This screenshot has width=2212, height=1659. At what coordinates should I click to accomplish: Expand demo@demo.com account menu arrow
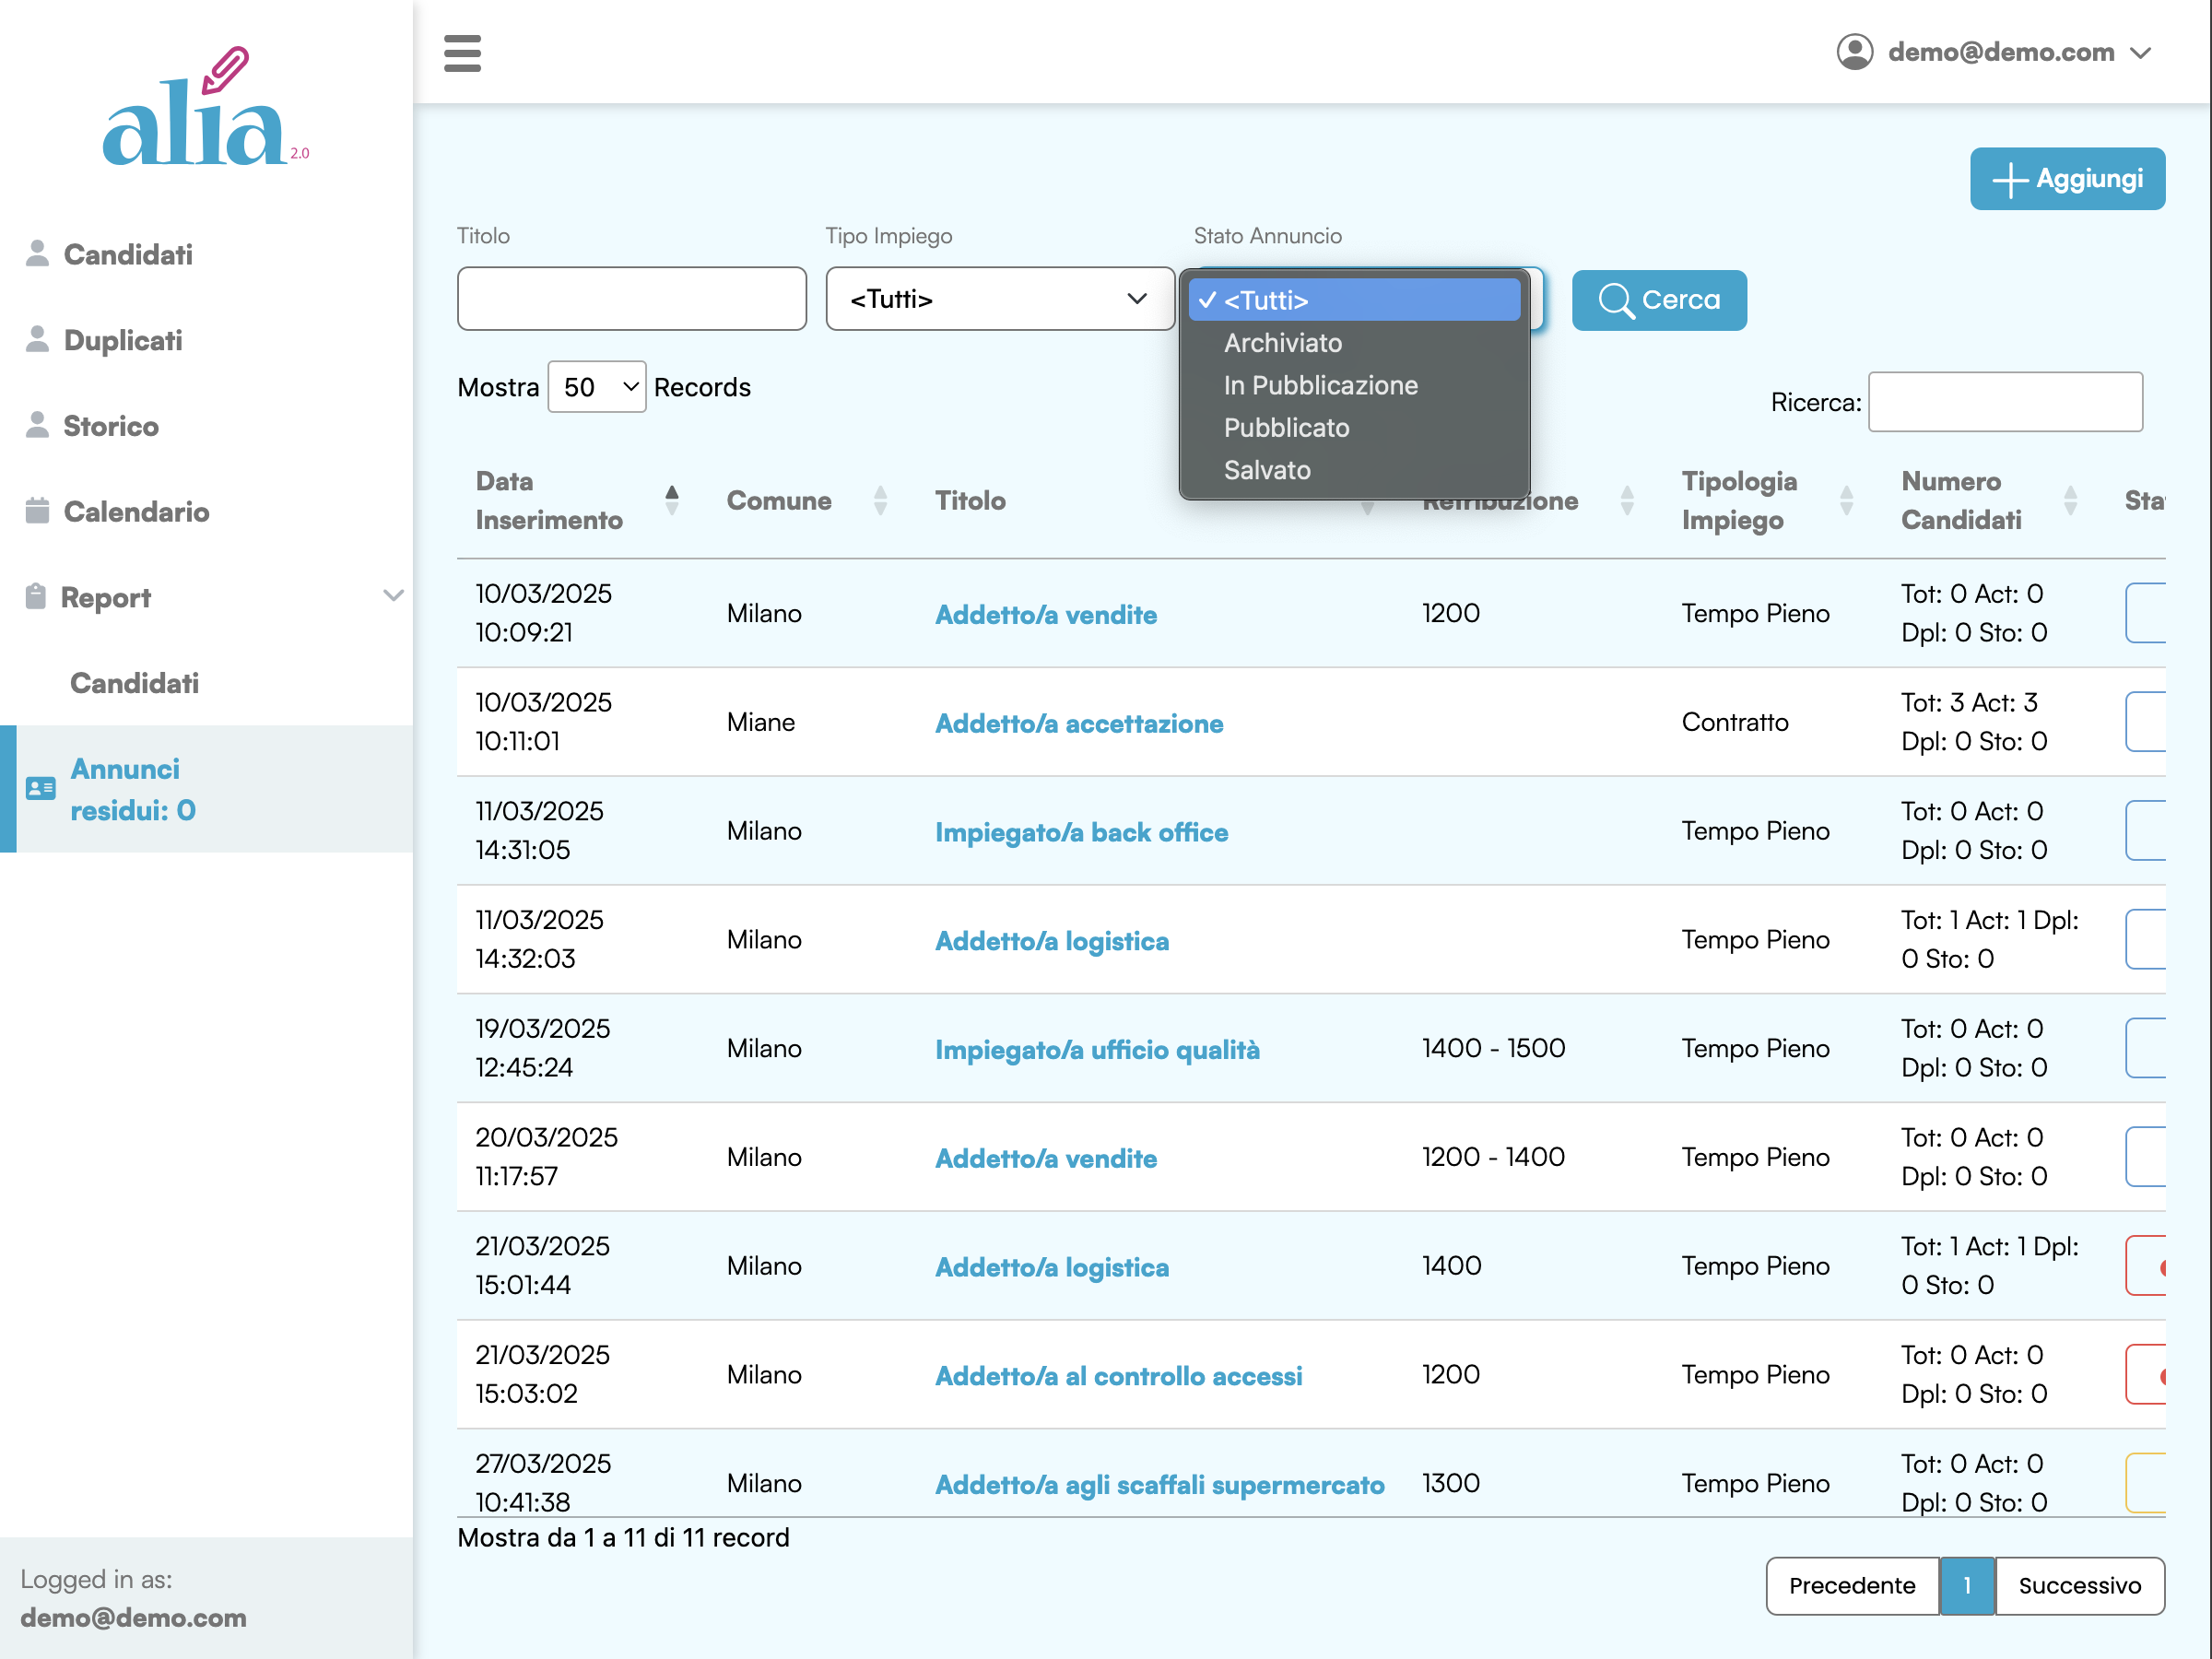coord(2140,53)
